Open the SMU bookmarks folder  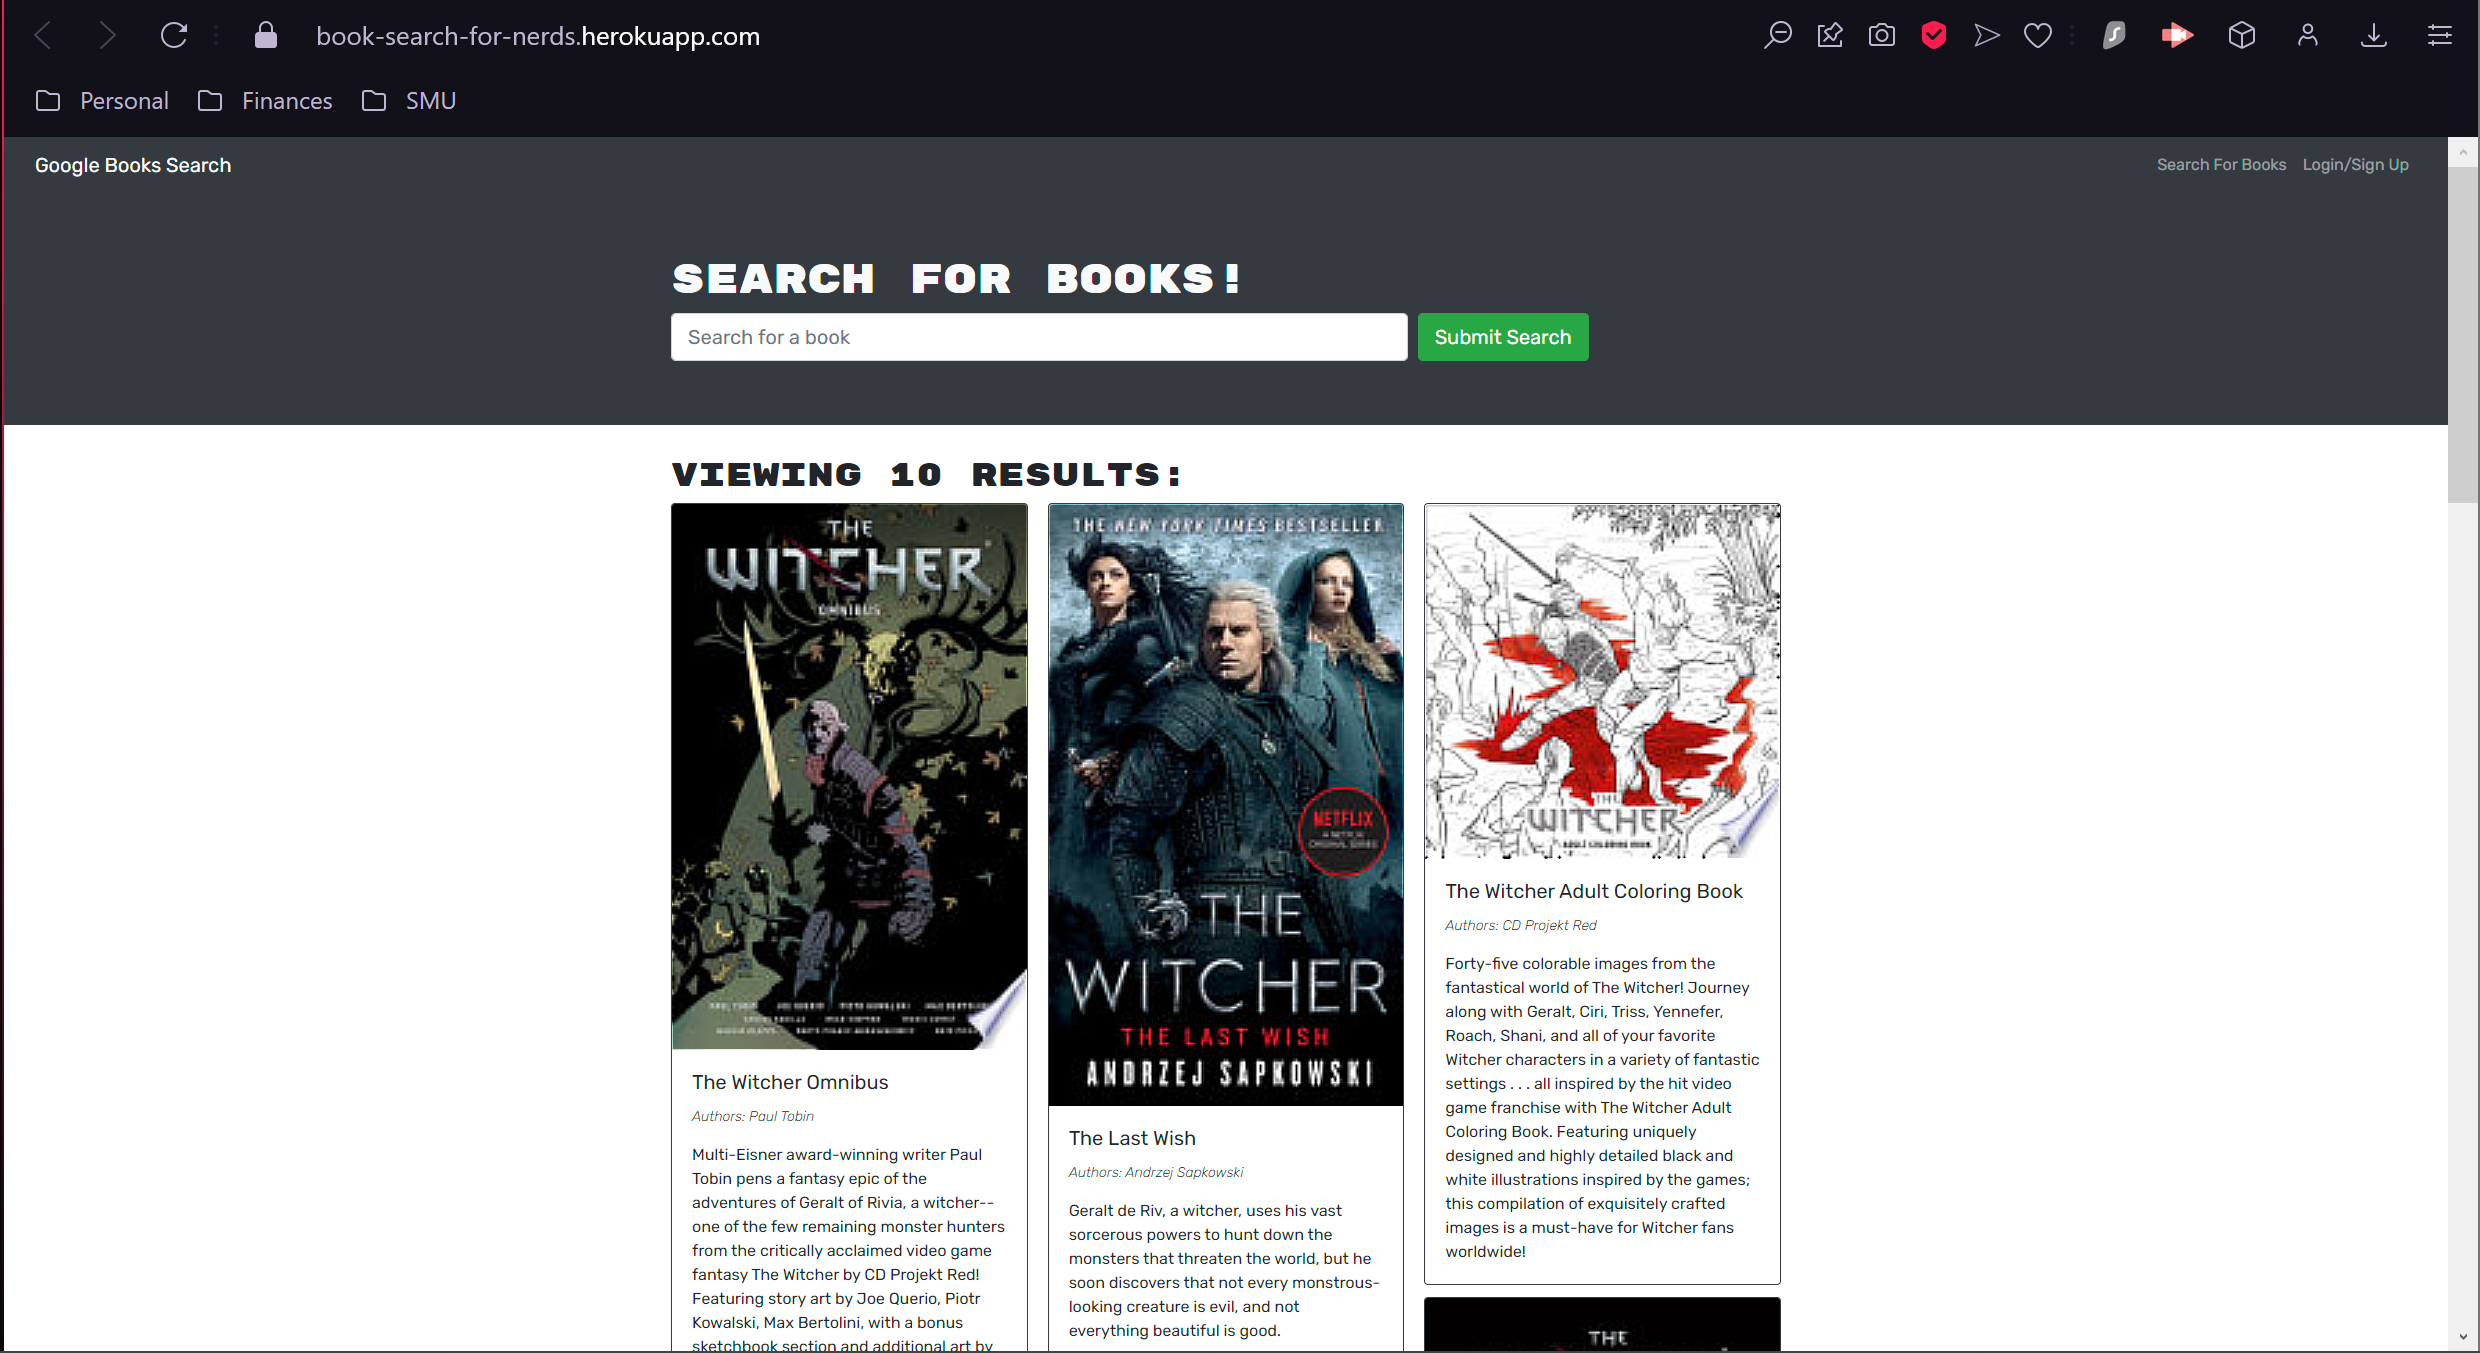tap(409, 101)
